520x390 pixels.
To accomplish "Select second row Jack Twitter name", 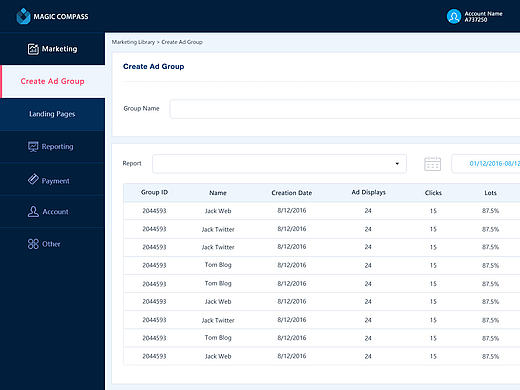I will 218,229.
